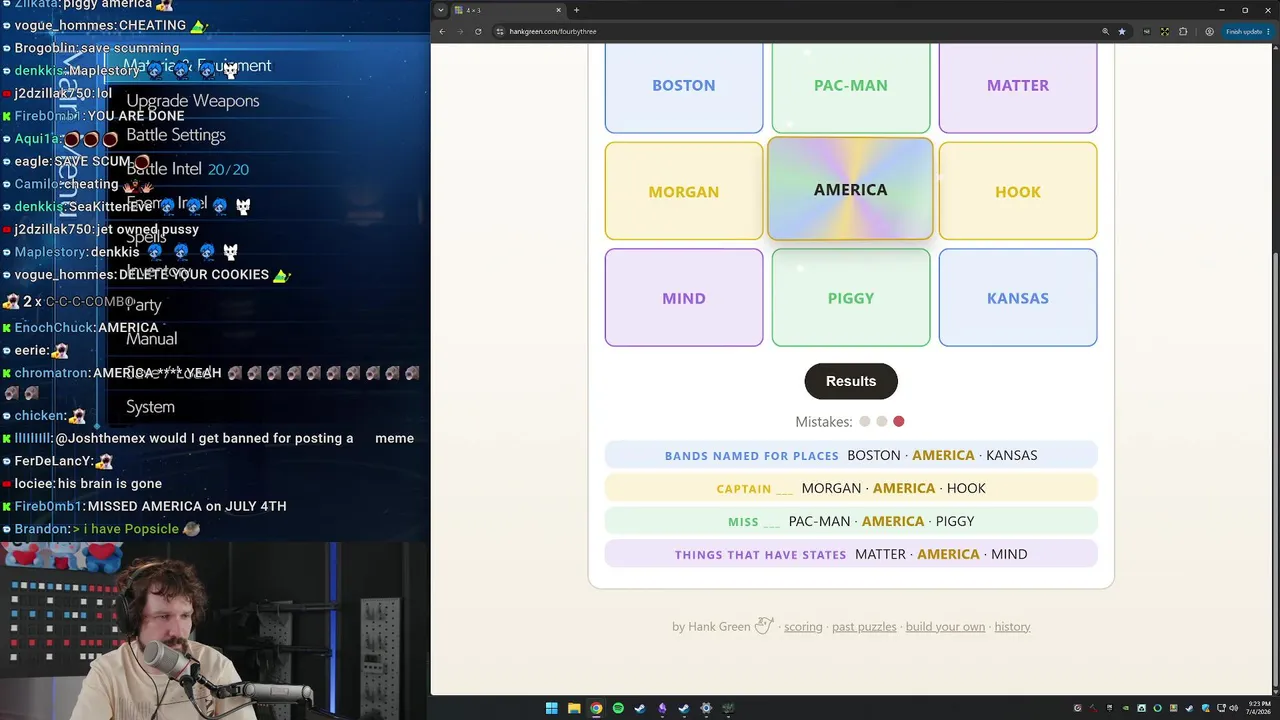Open File Explorer from taskbar
The height and width of the screenshot is (720, 1280).
[x=574, y=708]
